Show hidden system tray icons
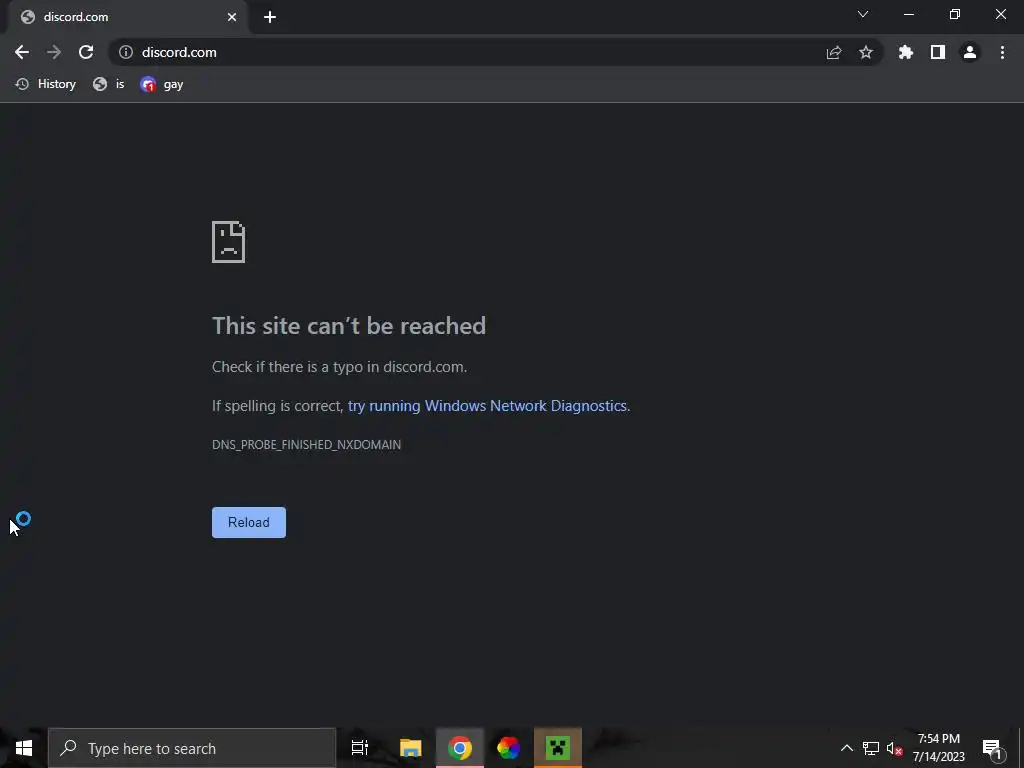This screenshot has height=768, width=1024. tap(846, 748)
